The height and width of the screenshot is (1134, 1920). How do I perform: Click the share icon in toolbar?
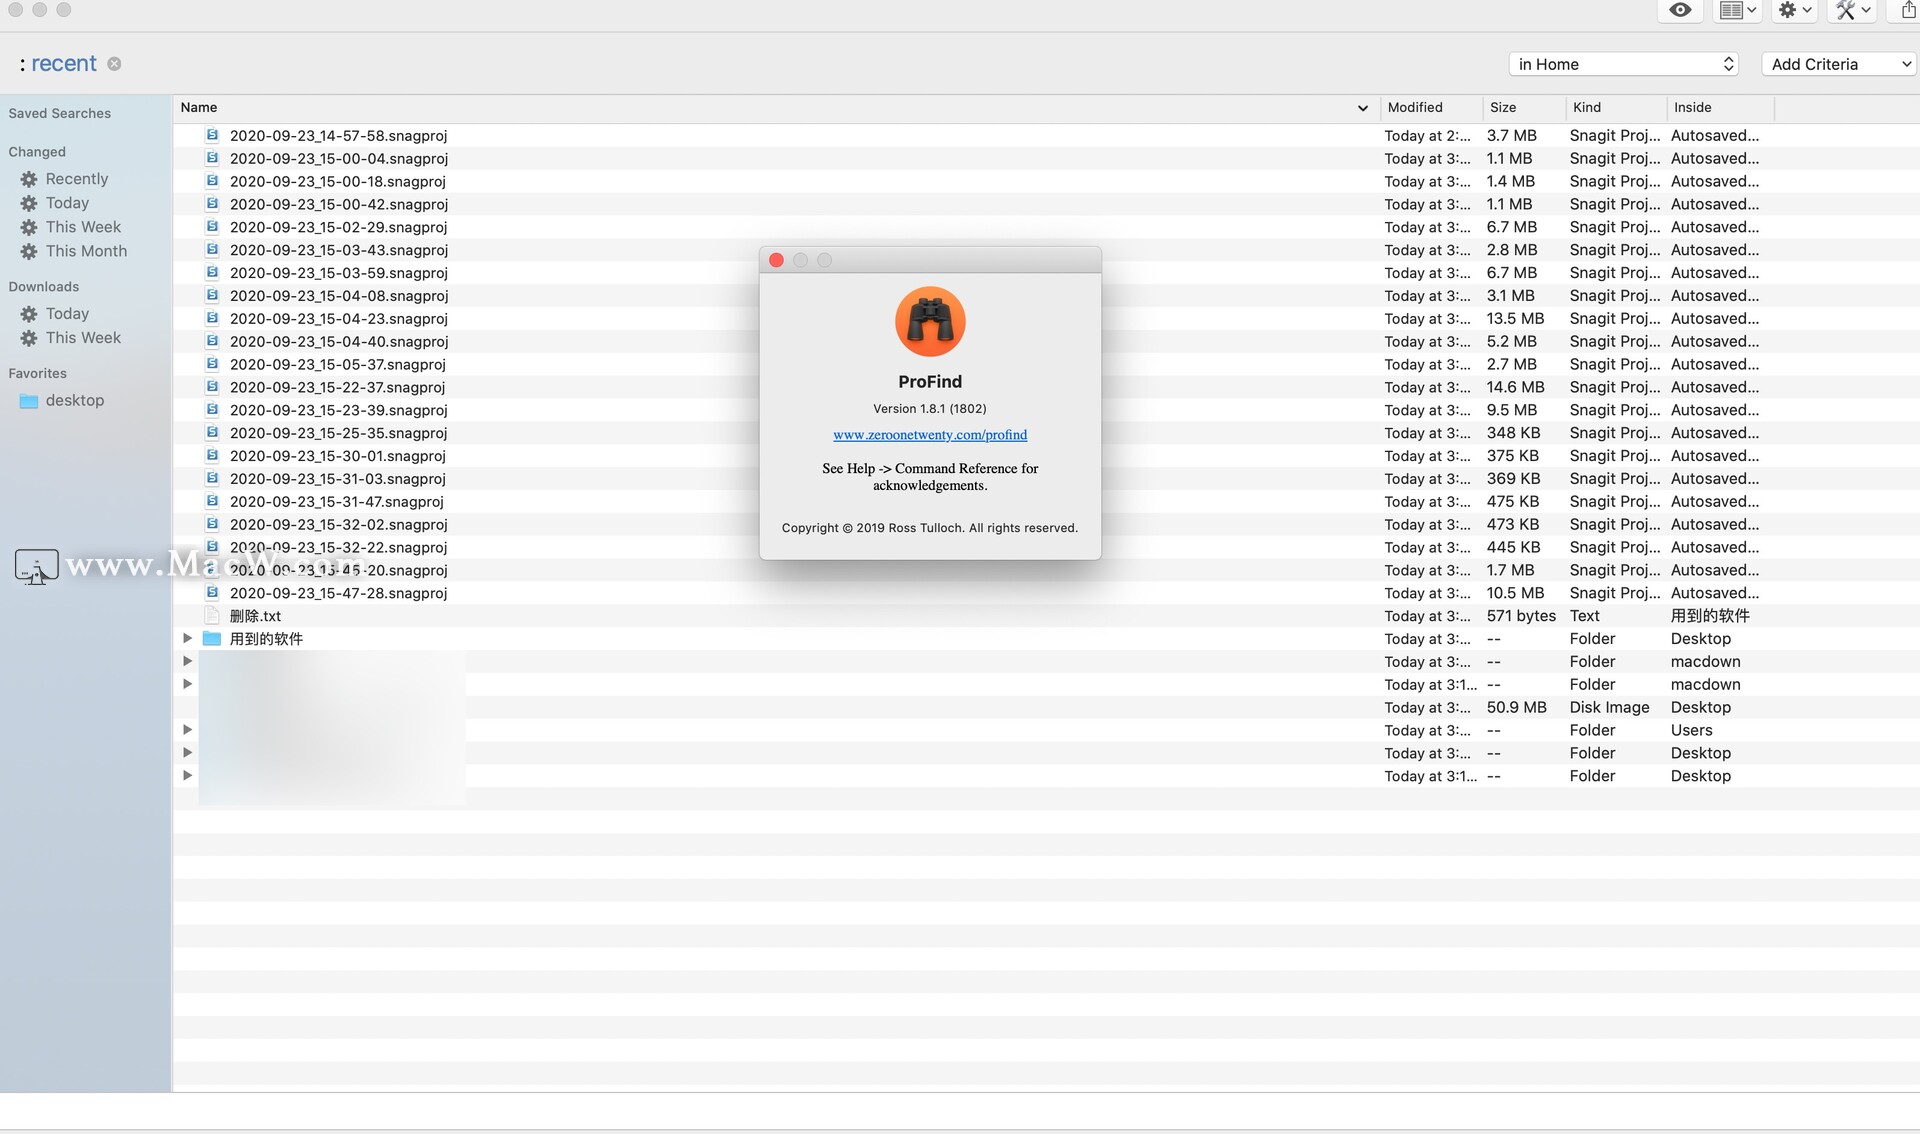point(1908,10)
